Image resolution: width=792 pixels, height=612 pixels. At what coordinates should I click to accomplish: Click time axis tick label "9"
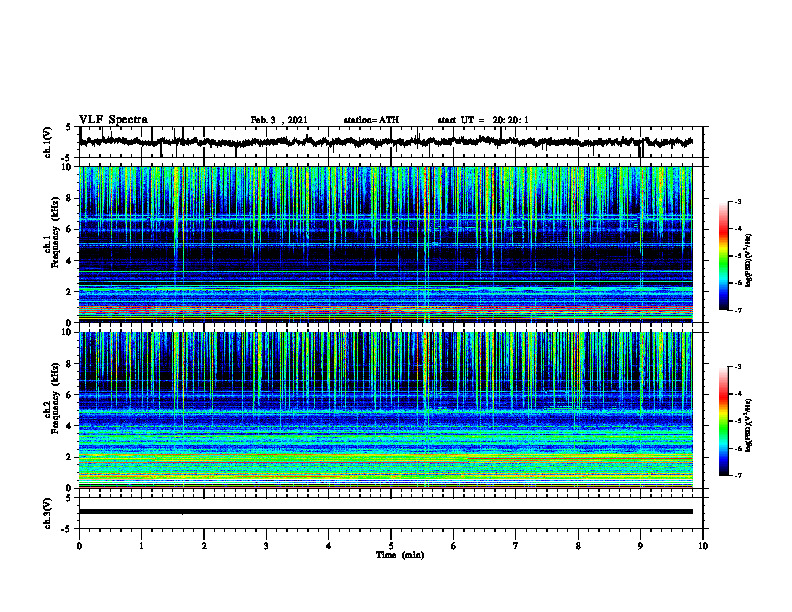point(640,546)
